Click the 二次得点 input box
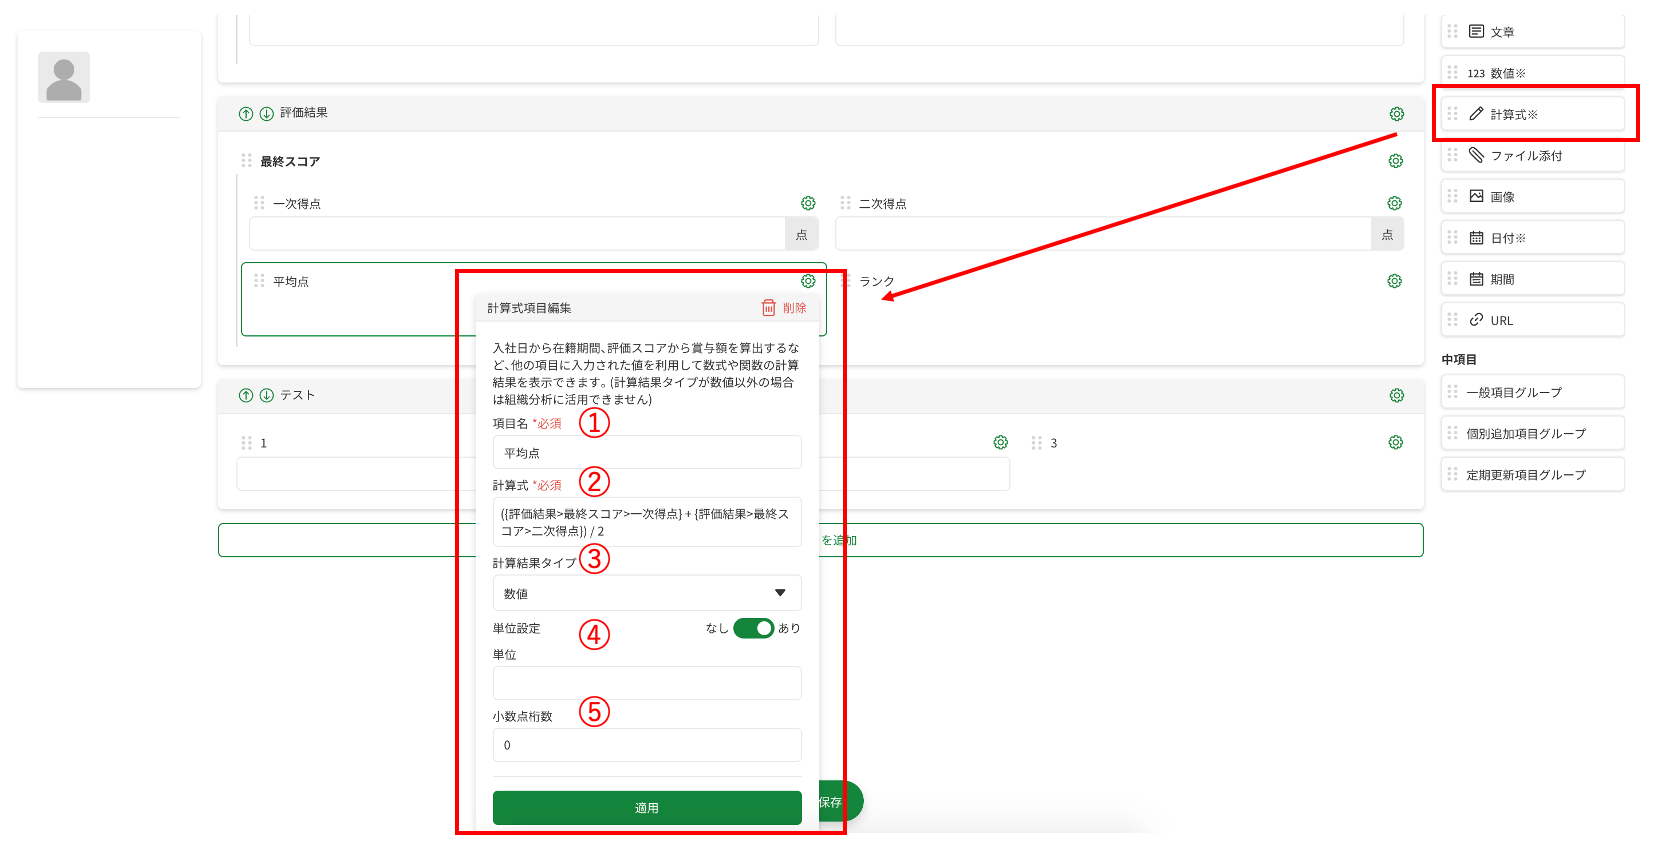Viewport: 1656px width, 844px height. tap(1104, 234)
